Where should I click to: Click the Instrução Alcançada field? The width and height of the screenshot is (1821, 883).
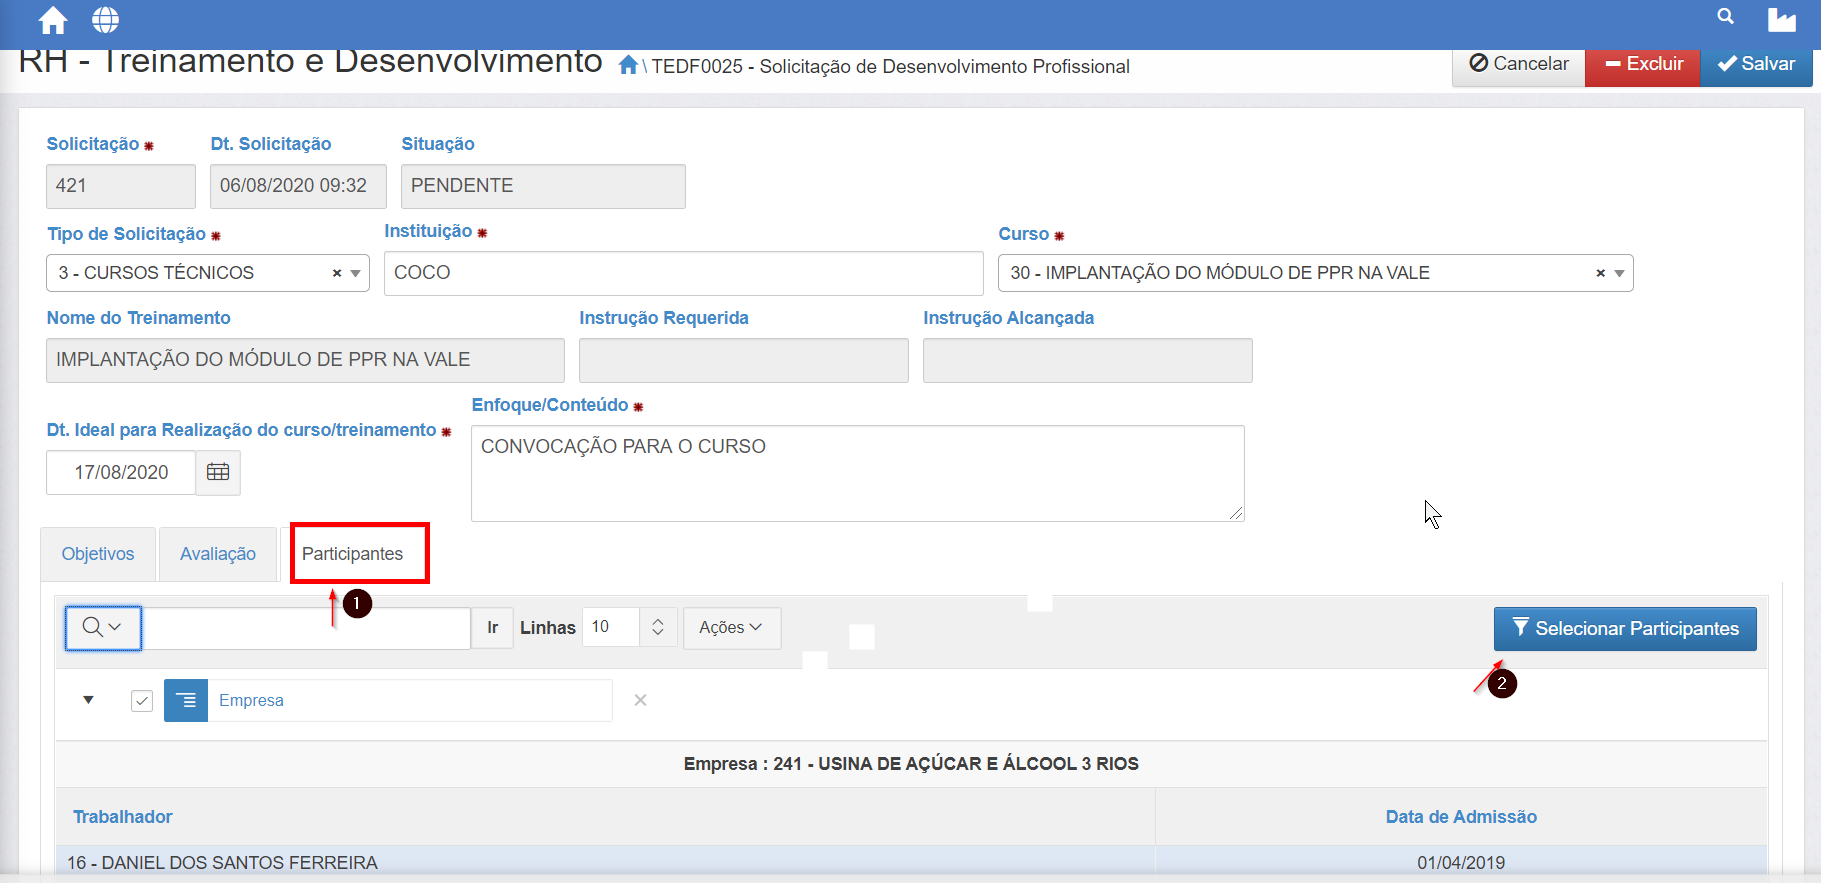point(1088,360)
